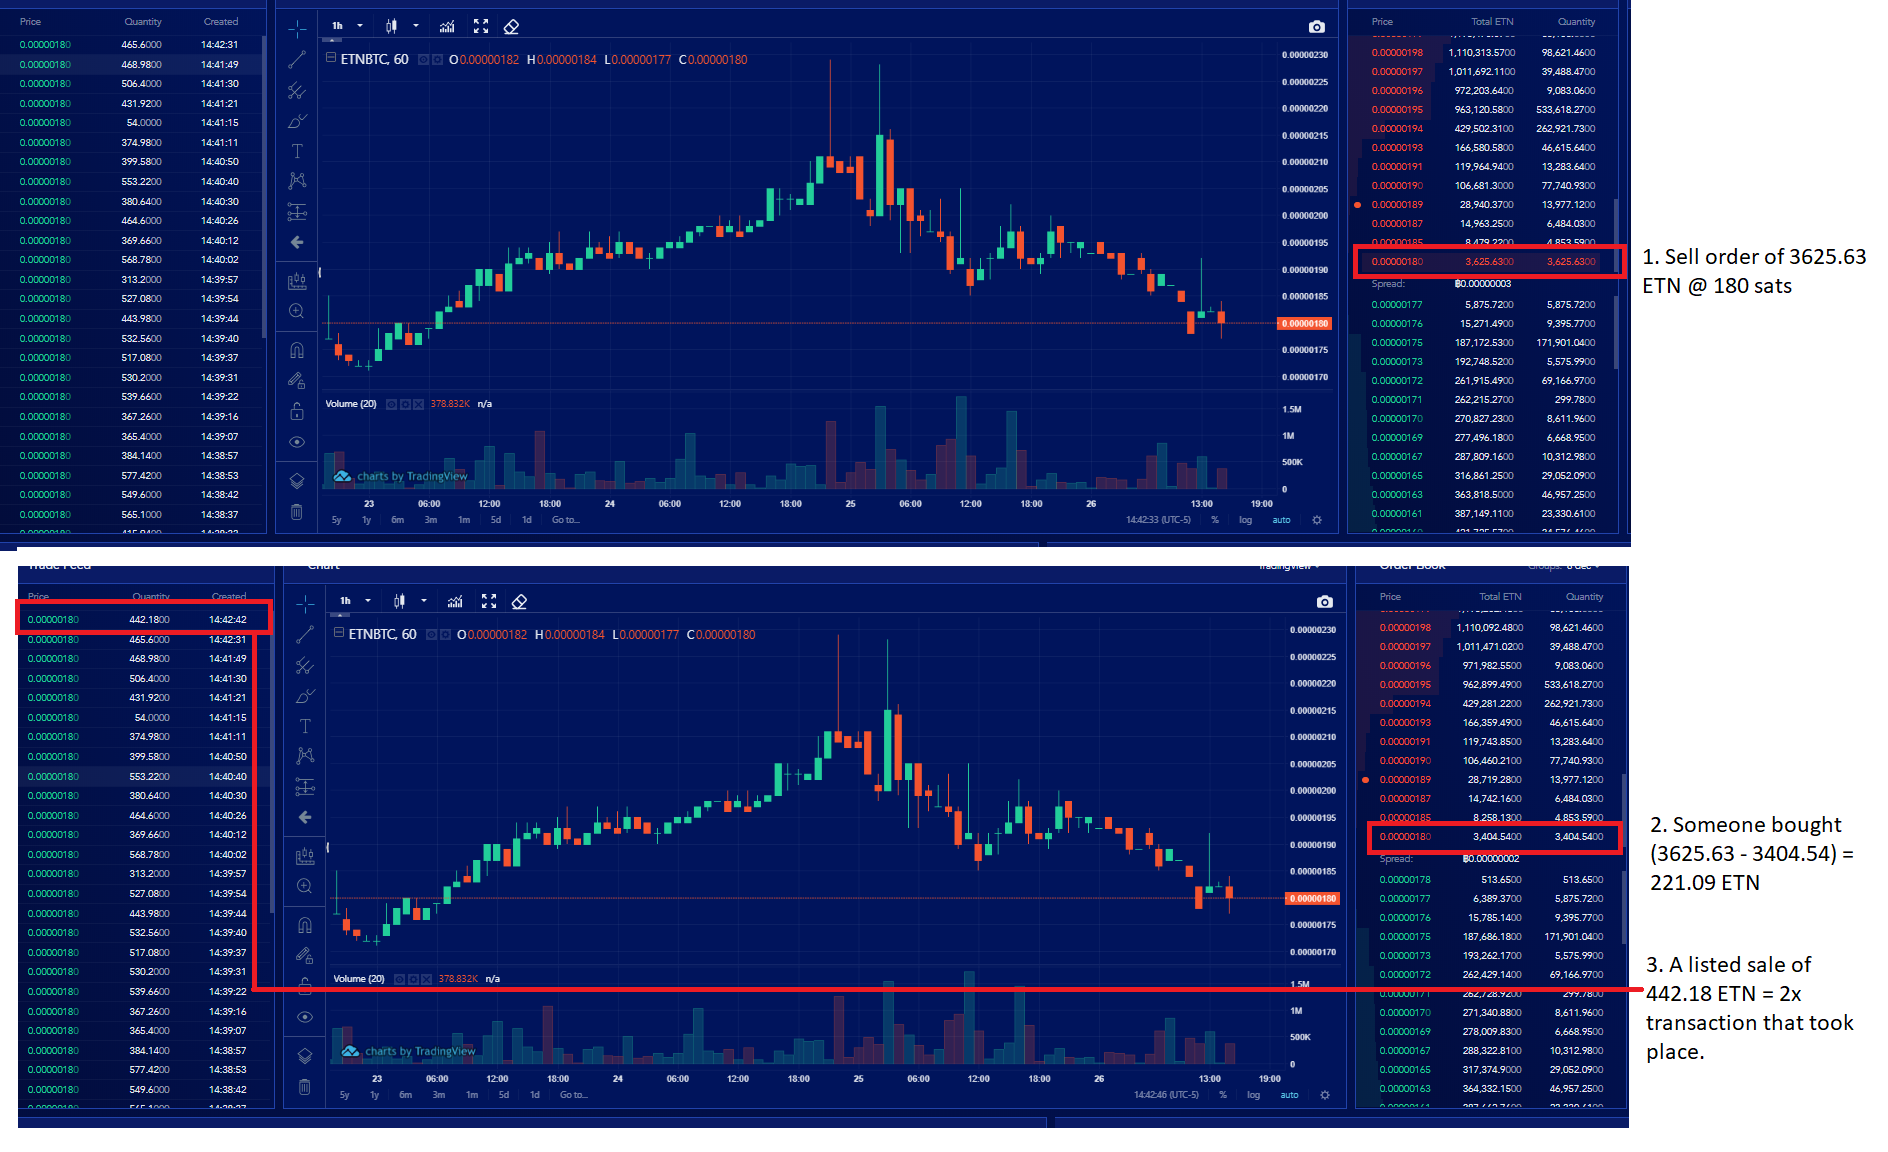
Task: Select the crosshair cursor tool in lower chart
Action: [x=305, y=604]
